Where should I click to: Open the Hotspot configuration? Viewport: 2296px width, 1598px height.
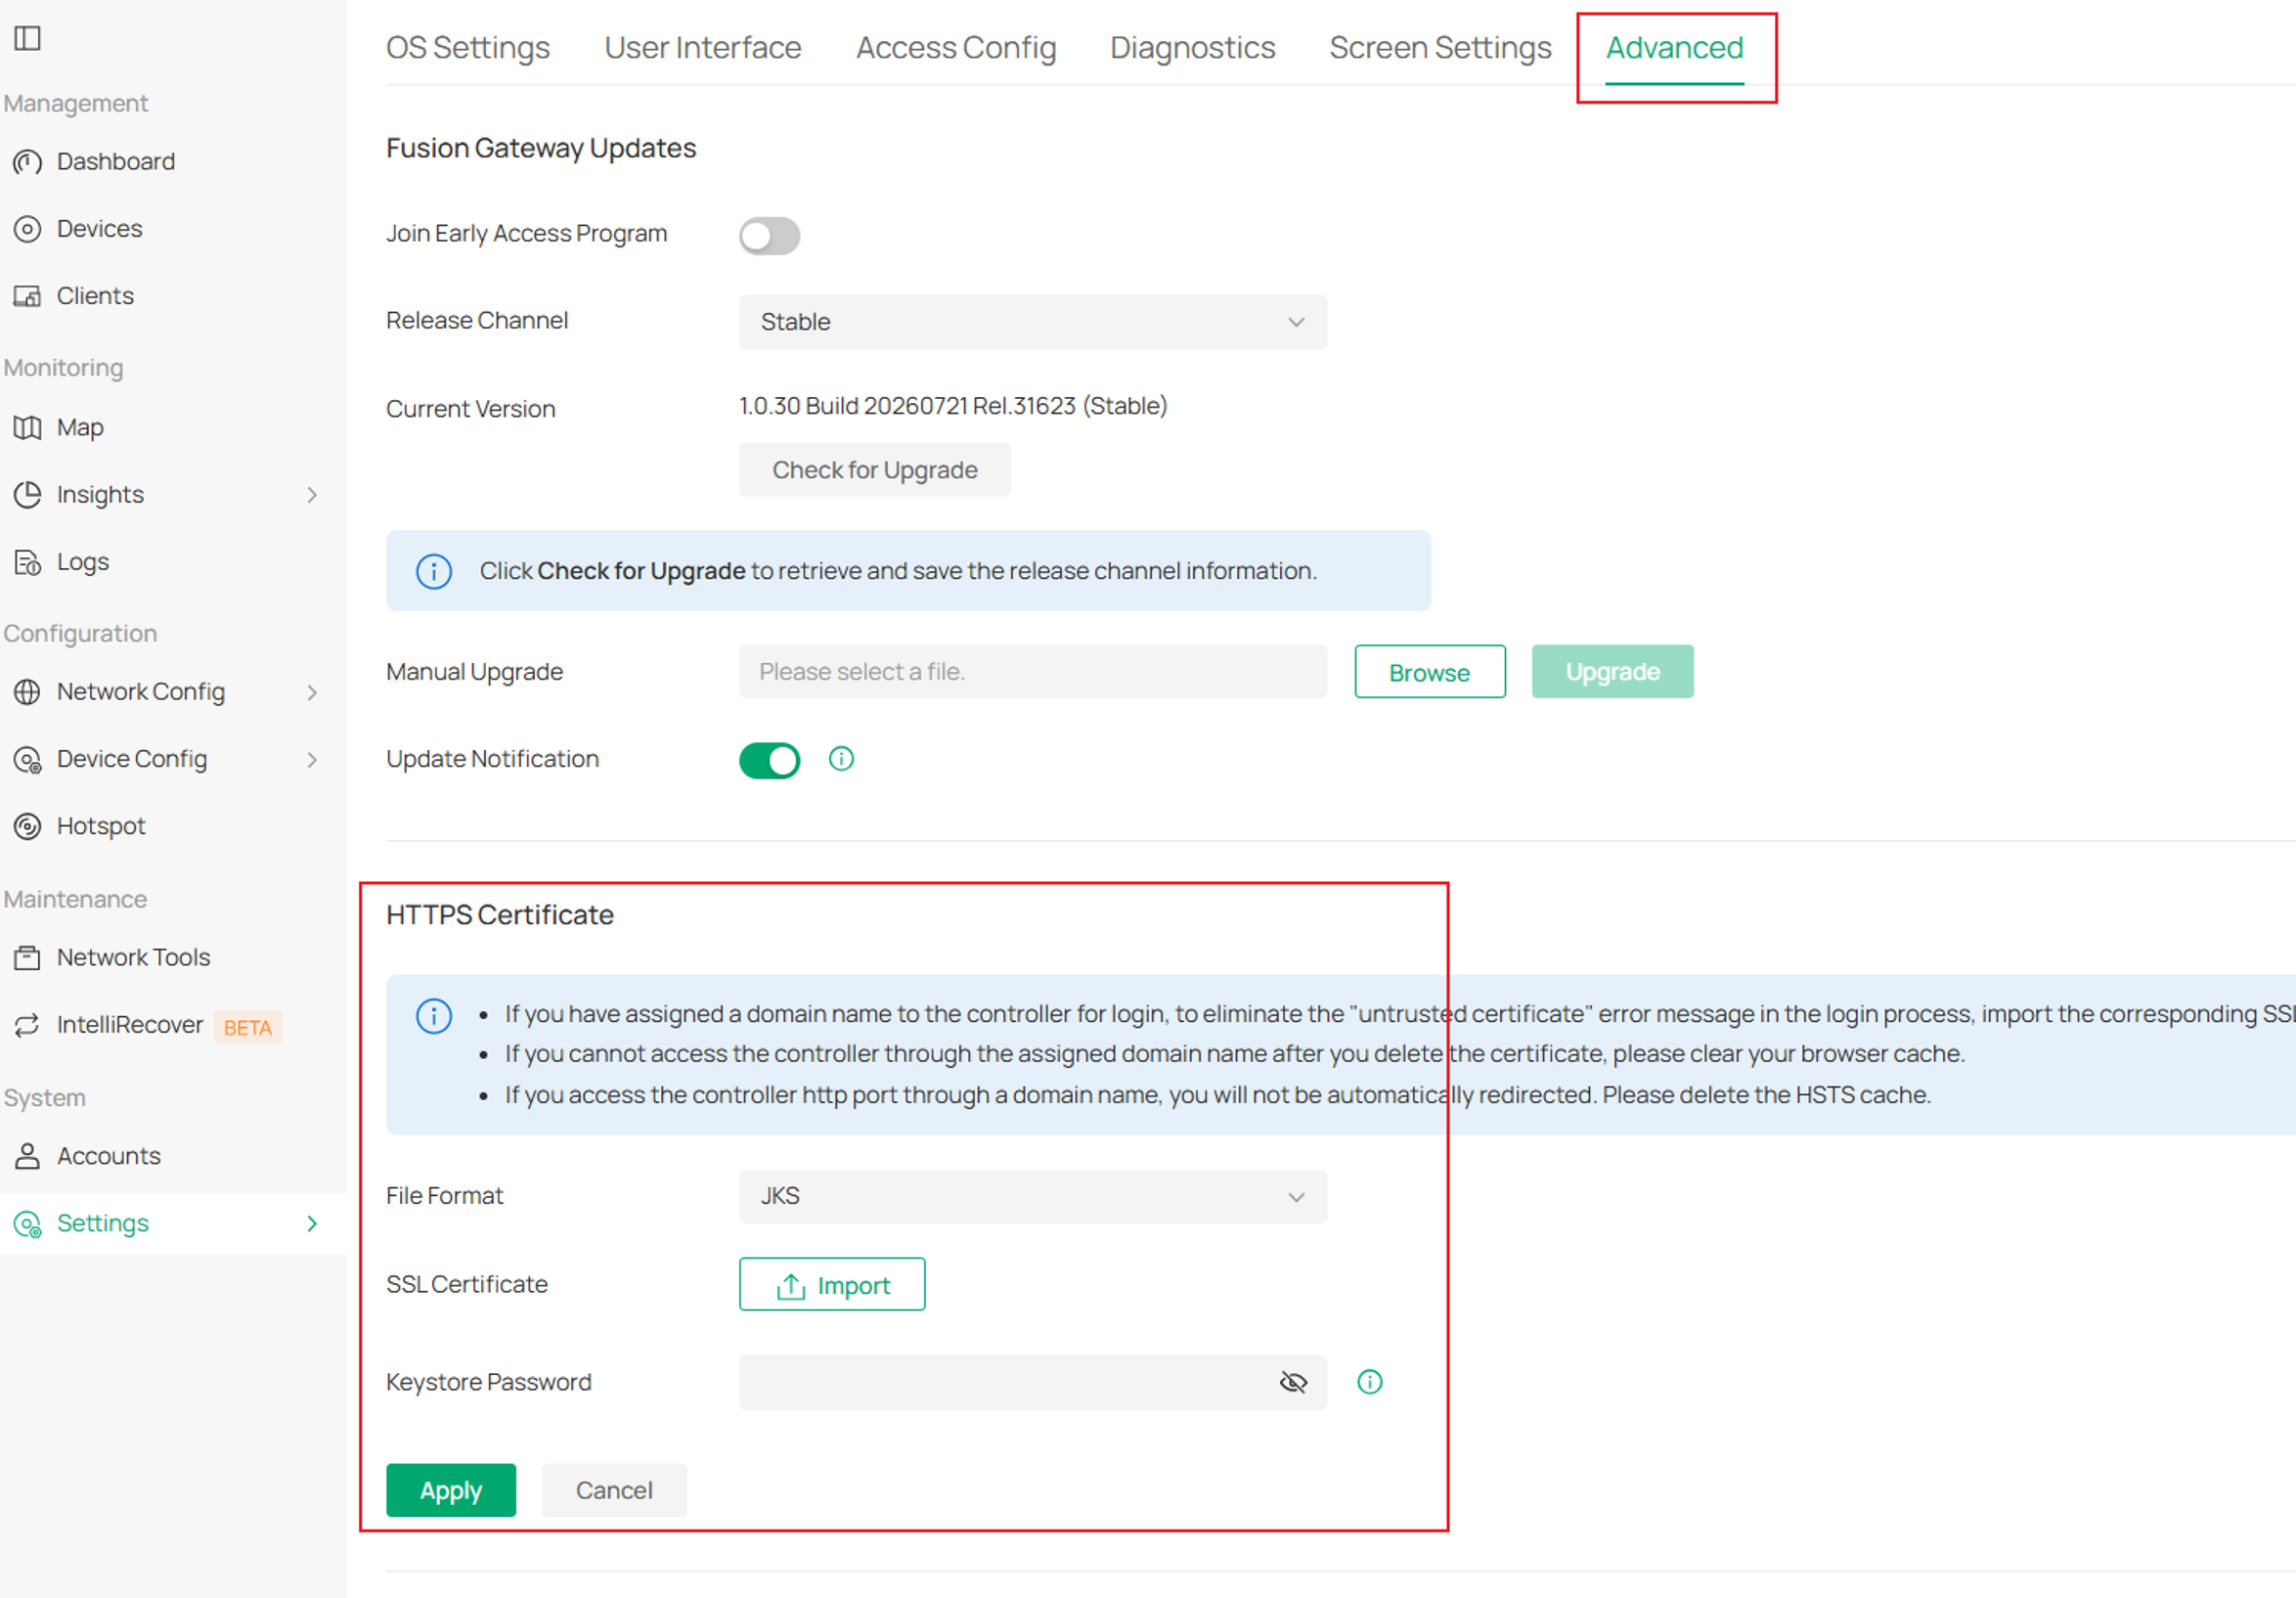click(100, 826)
